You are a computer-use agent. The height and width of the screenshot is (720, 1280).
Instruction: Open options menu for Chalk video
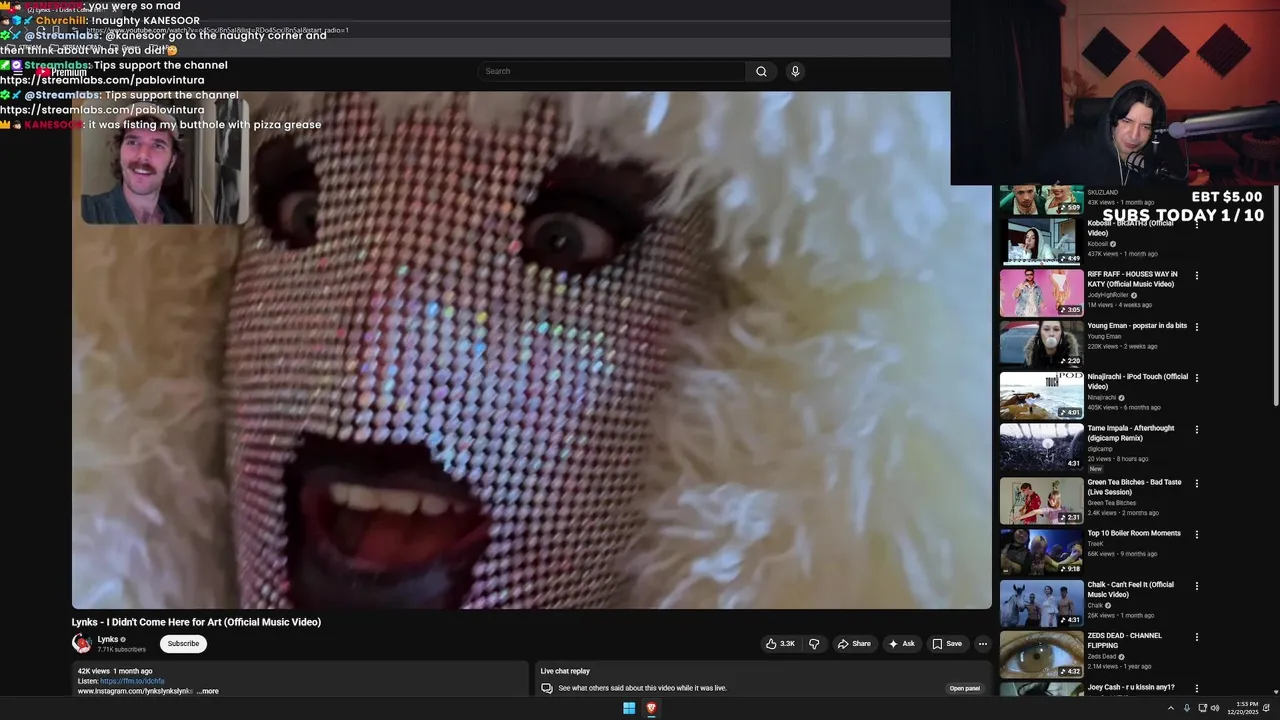coord(1196,586)
